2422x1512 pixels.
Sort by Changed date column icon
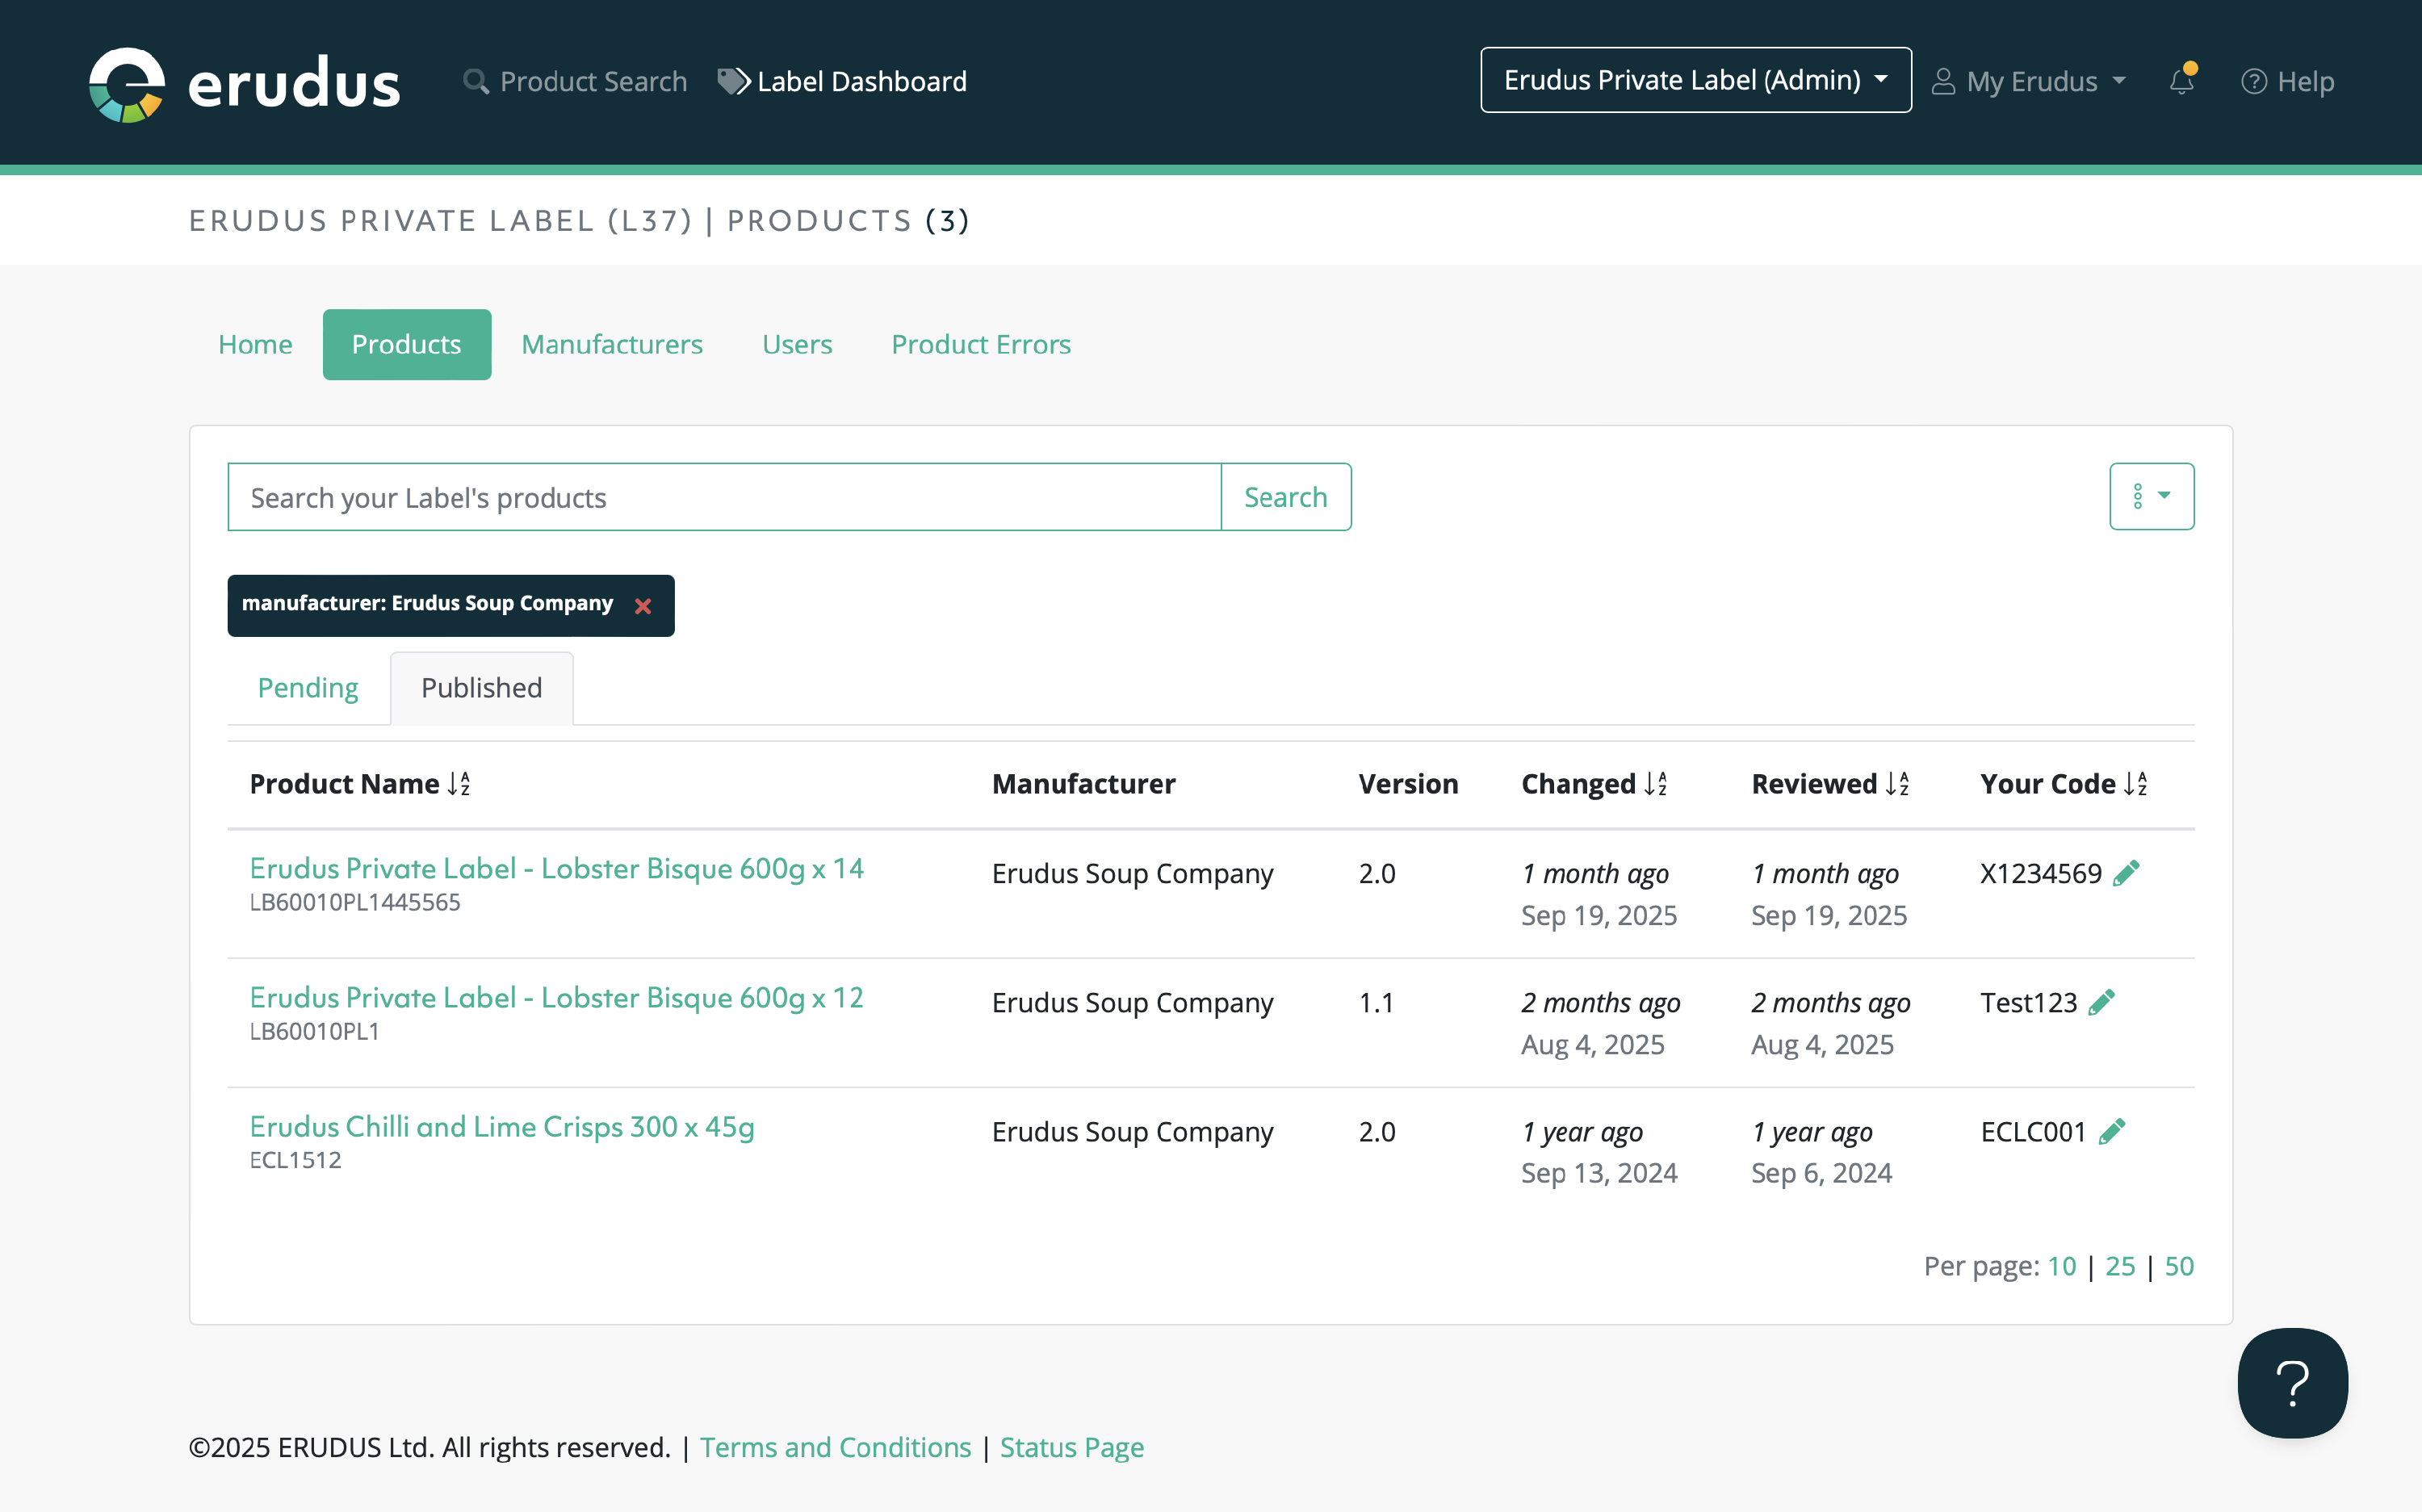(1655, 784)
